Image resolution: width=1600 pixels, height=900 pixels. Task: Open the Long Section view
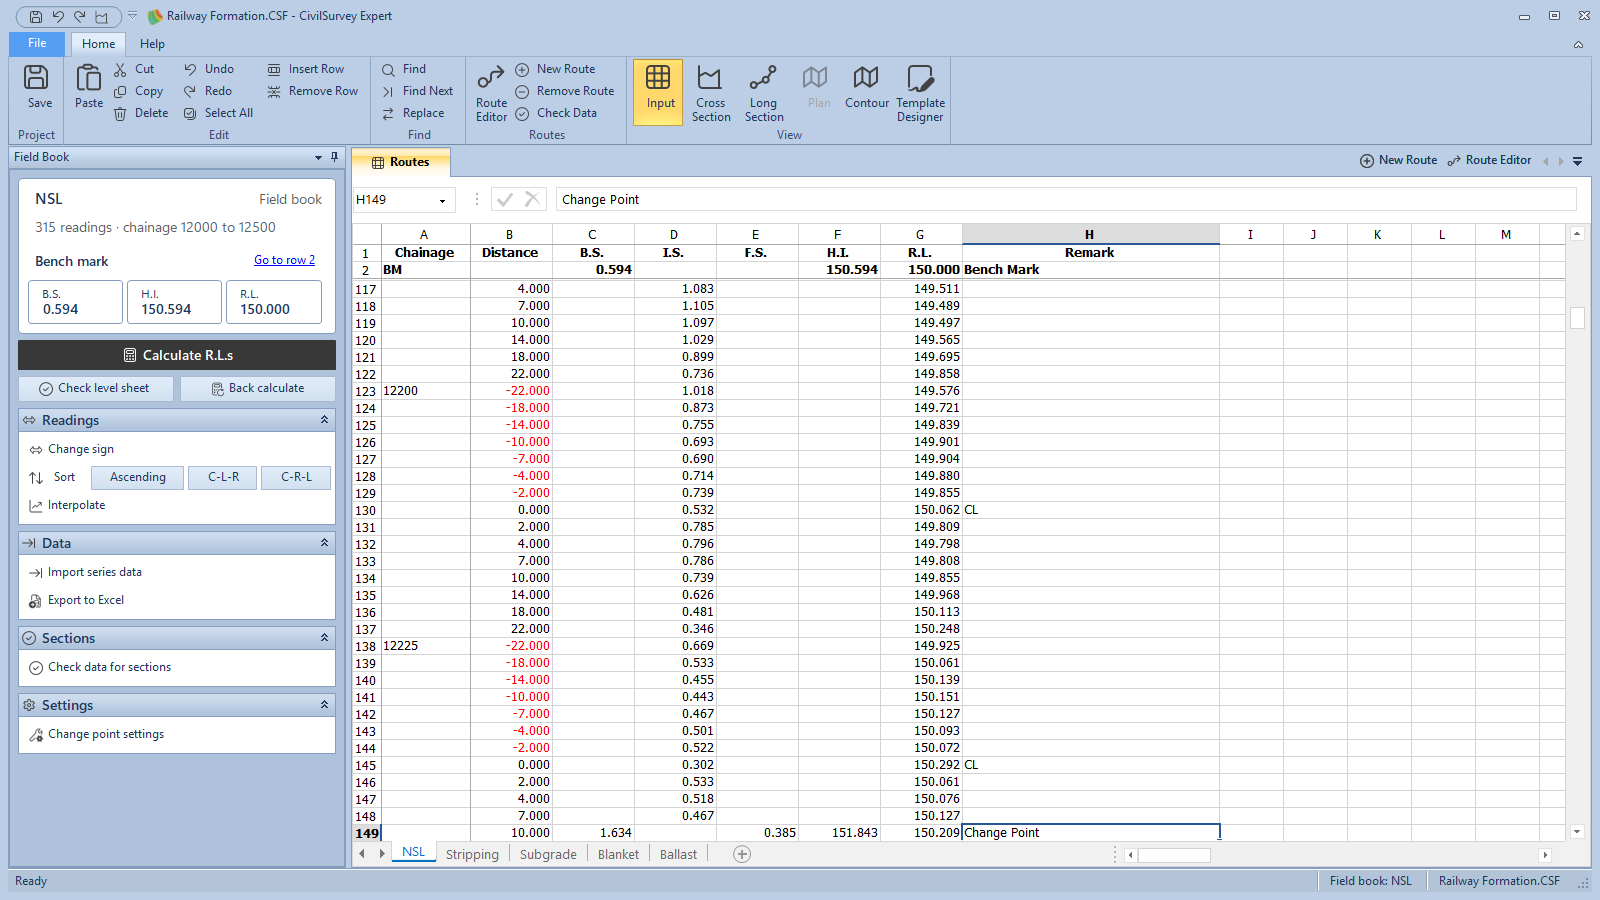point(764,93)
